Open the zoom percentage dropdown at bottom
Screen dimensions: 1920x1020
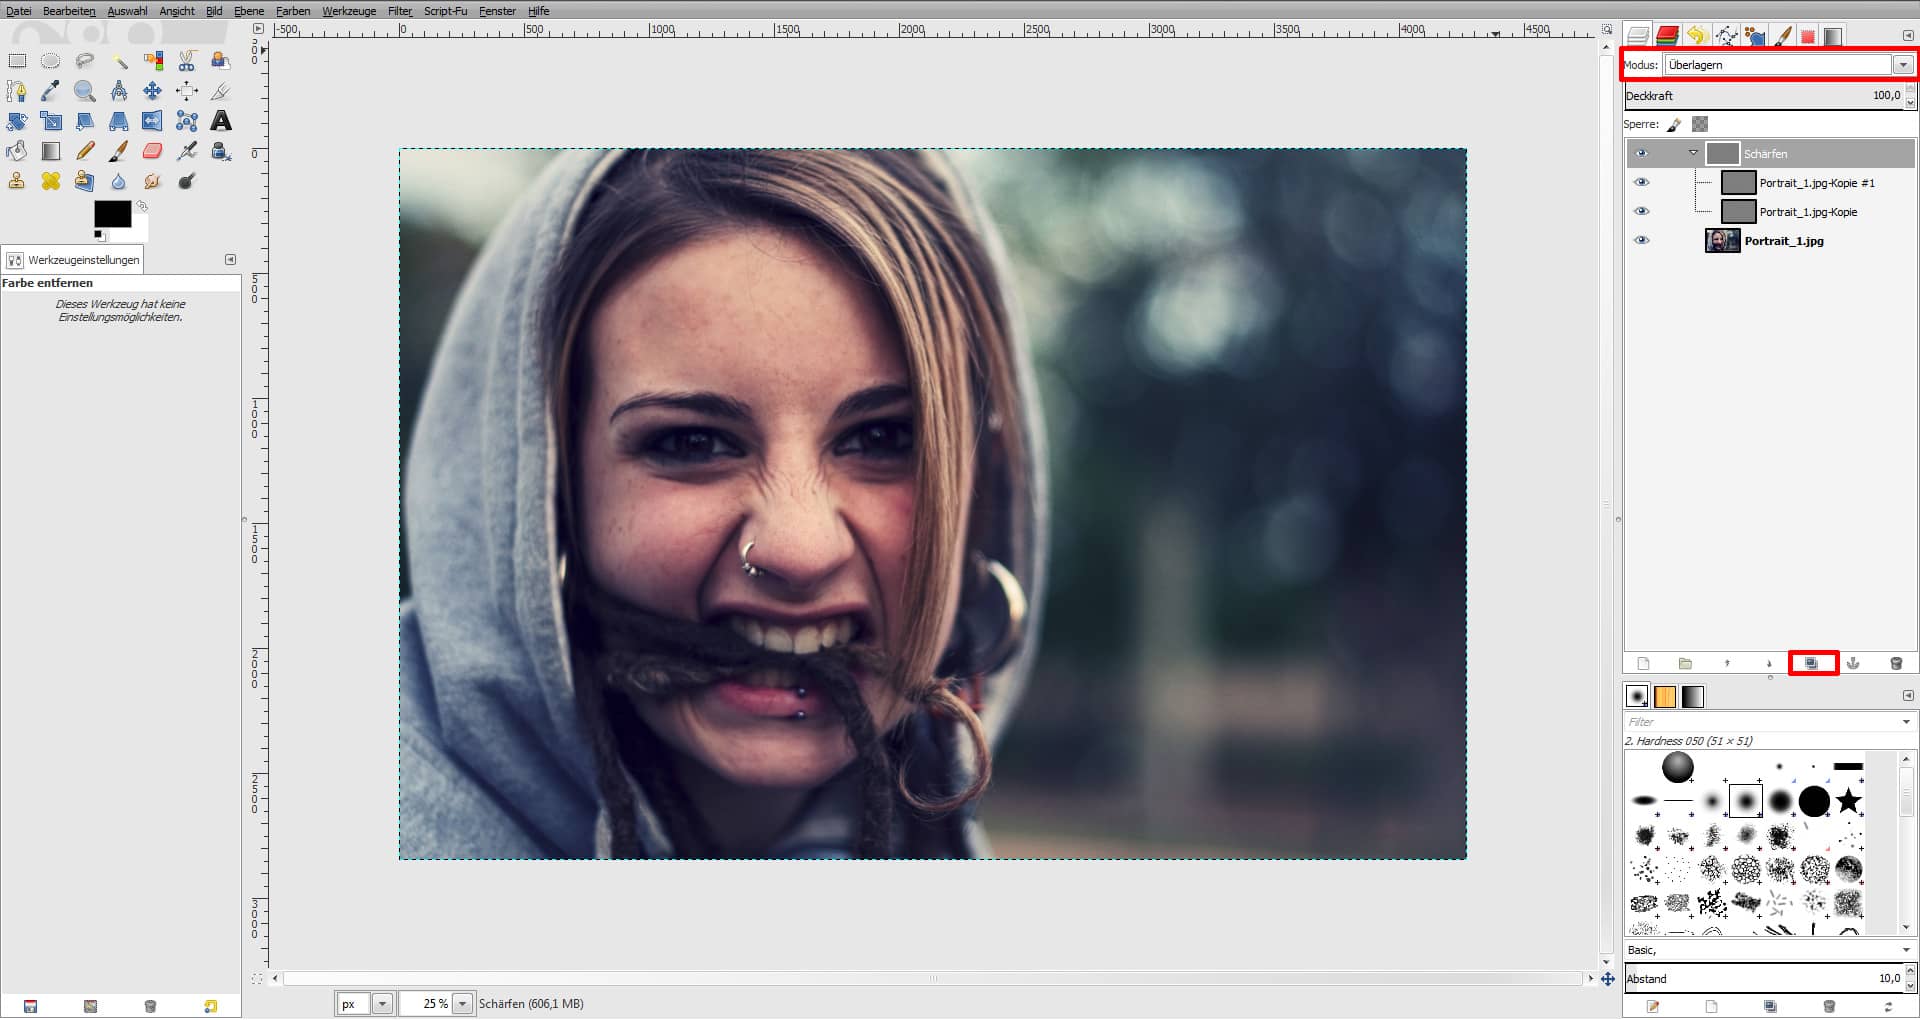tap(462, 1003)
